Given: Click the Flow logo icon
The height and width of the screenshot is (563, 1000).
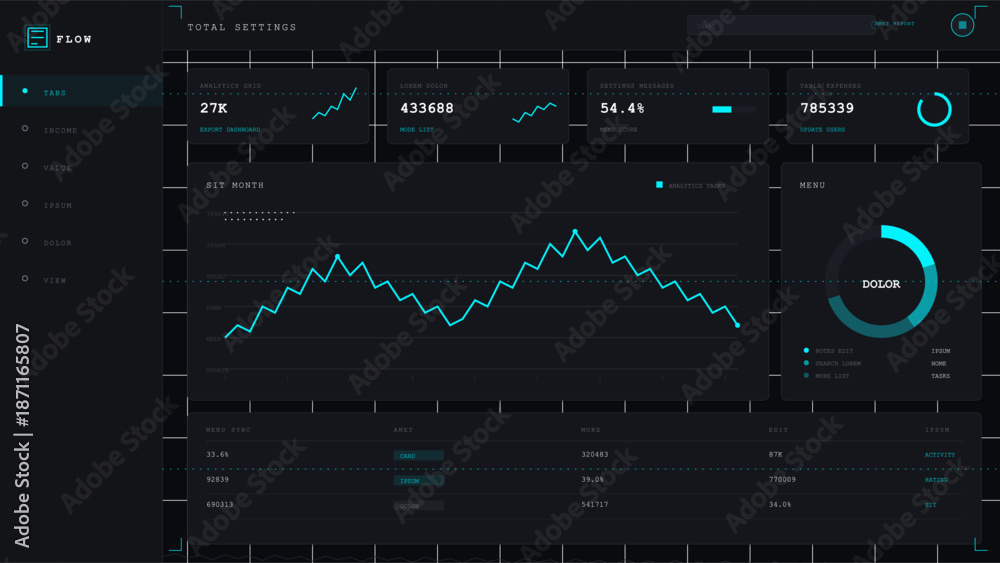Looking at the screenshot, I should (37, 38).
